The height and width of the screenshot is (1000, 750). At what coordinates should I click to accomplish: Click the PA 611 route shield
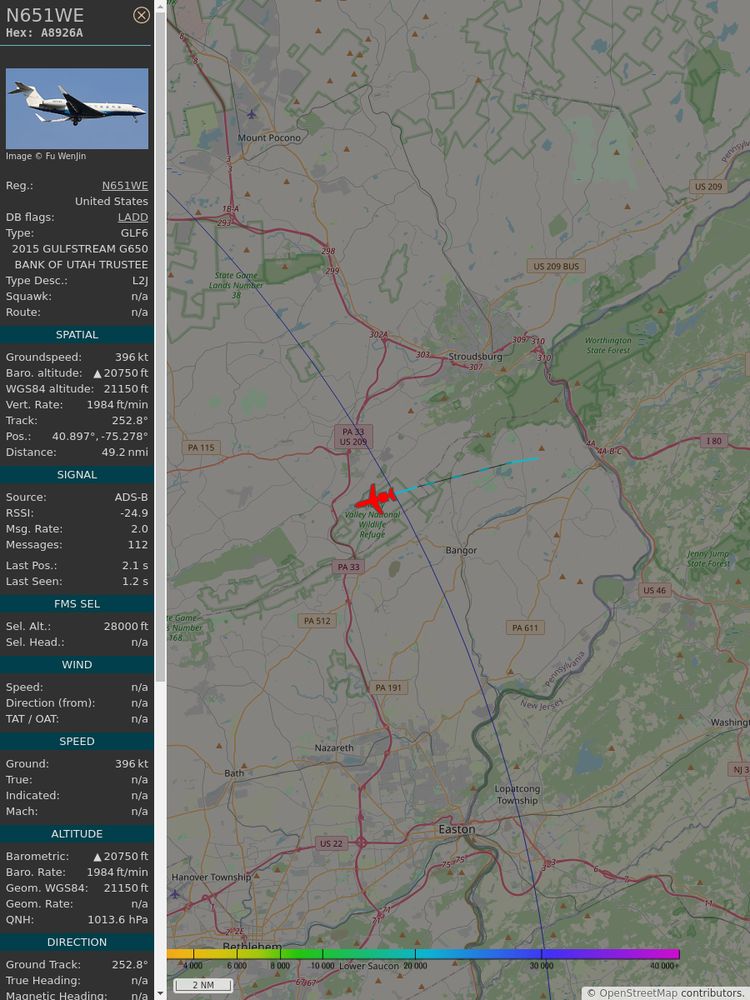point(525,628)
